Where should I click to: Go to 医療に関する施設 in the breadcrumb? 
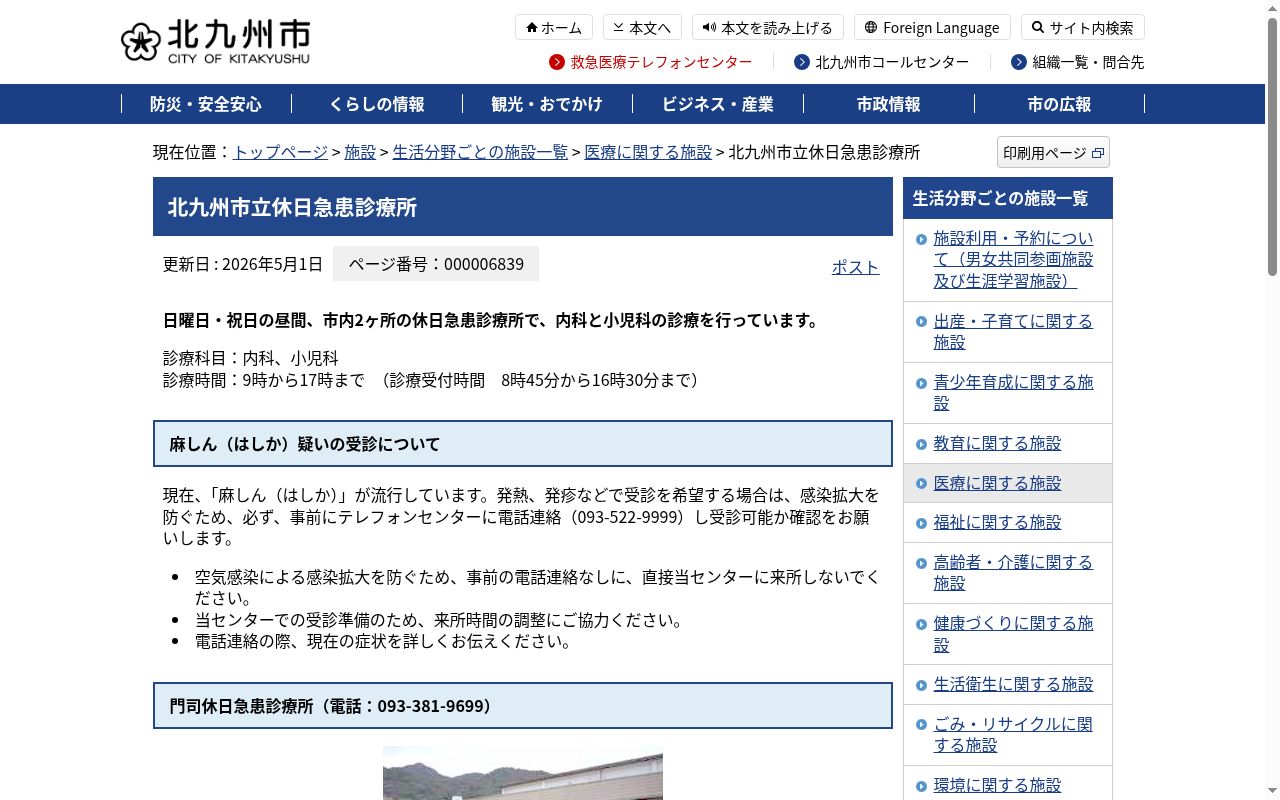pyautogui.click(x=648, y=152)
